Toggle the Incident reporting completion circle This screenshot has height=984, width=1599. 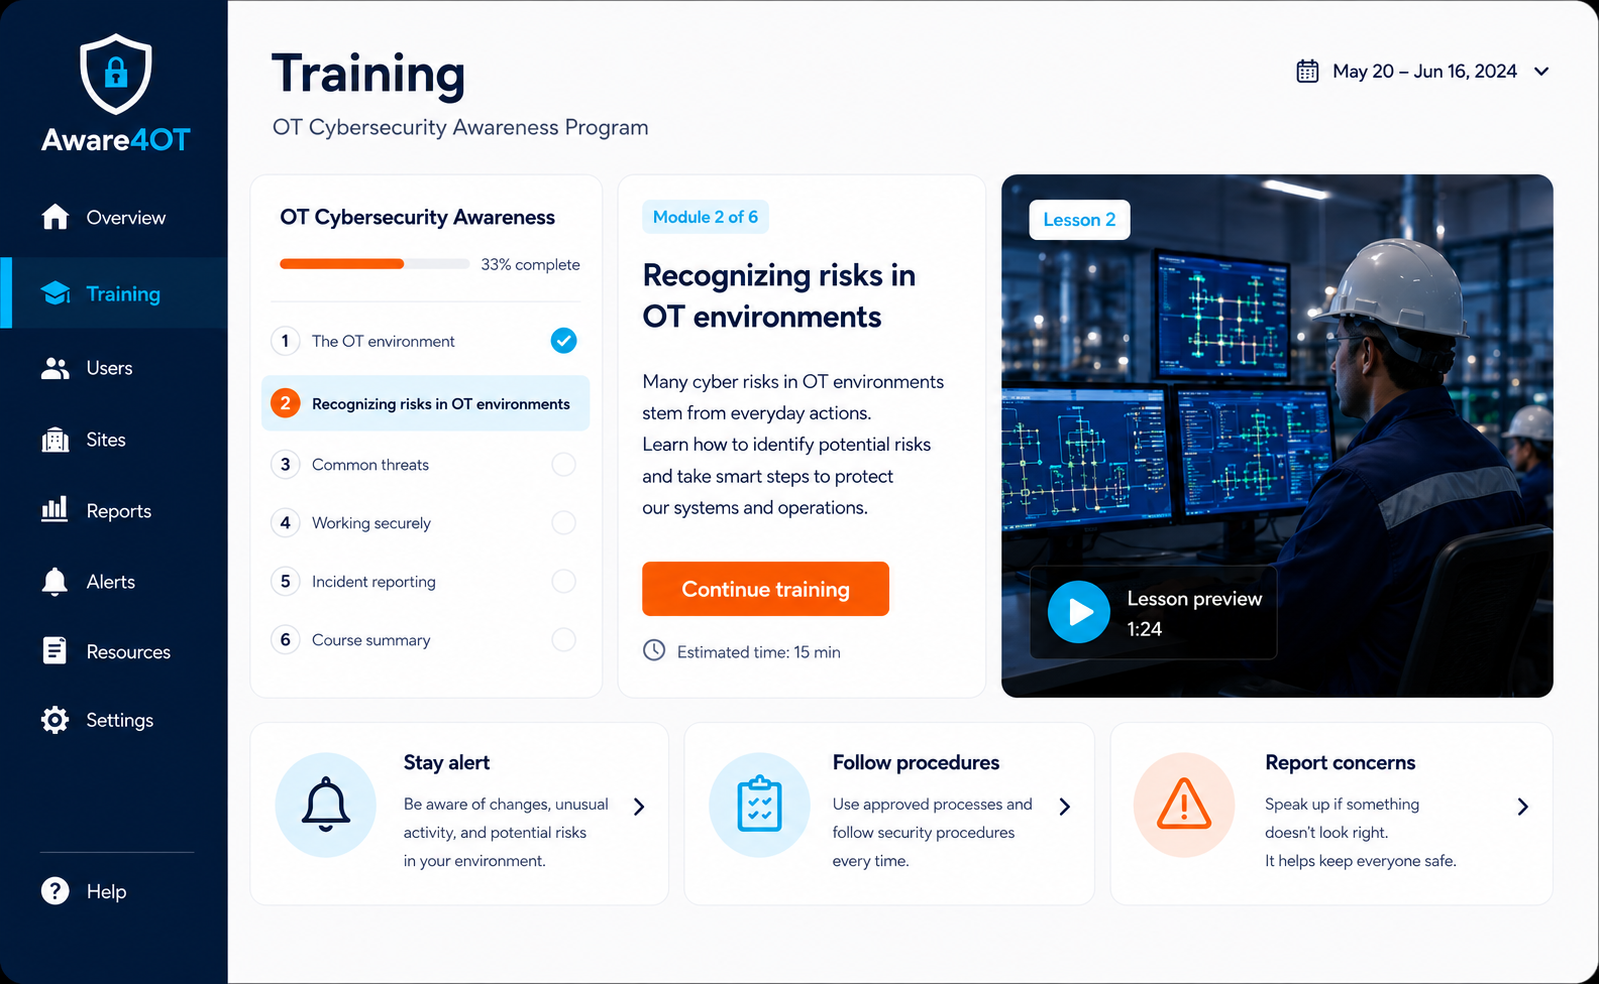[564, 581]
